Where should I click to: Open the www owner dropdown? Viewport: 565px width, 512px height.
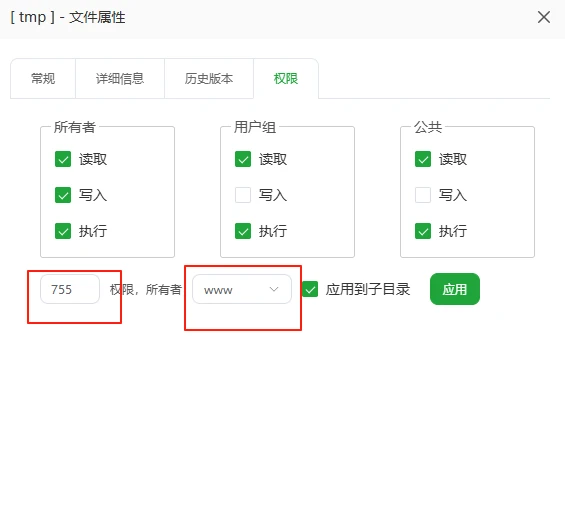(242, 289)
